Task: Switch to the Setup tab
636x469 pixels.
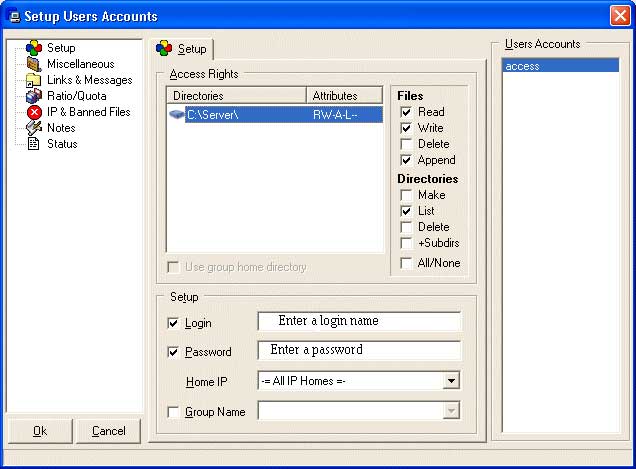Action: [182, 49]
